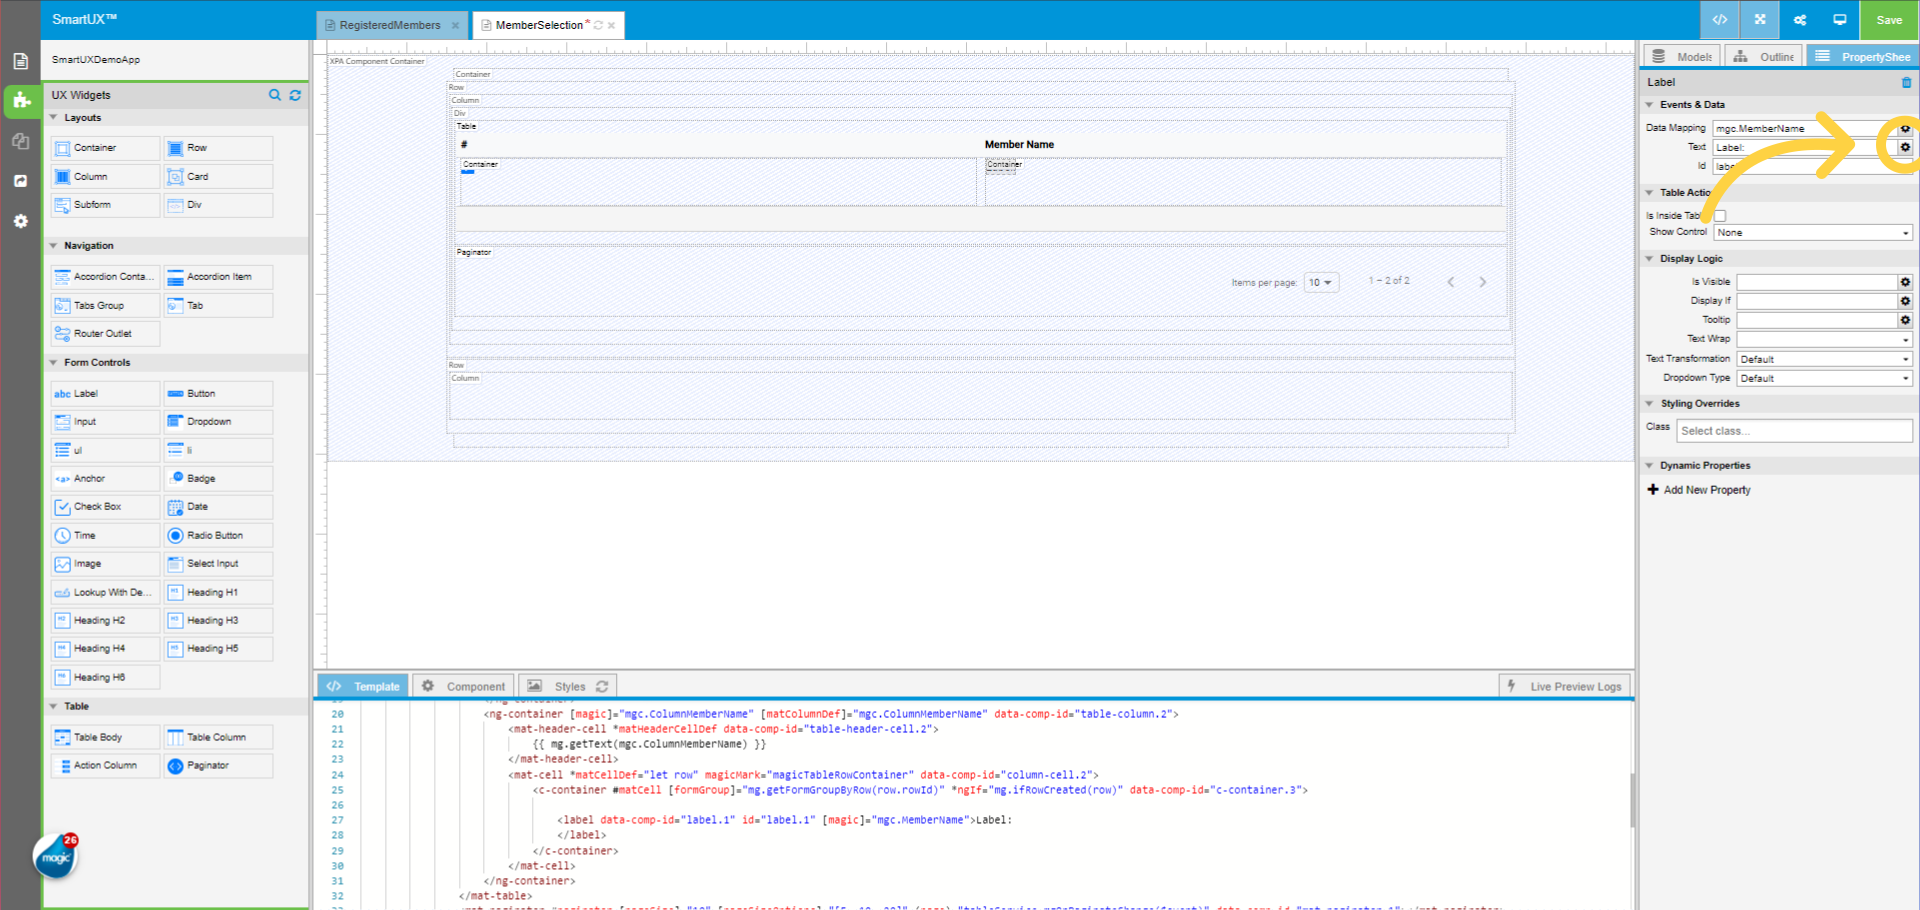The width and height of the screenshot is (1920, 910).
Task: Open the document pages icon in left sidebar
Action: coord(20,61)
